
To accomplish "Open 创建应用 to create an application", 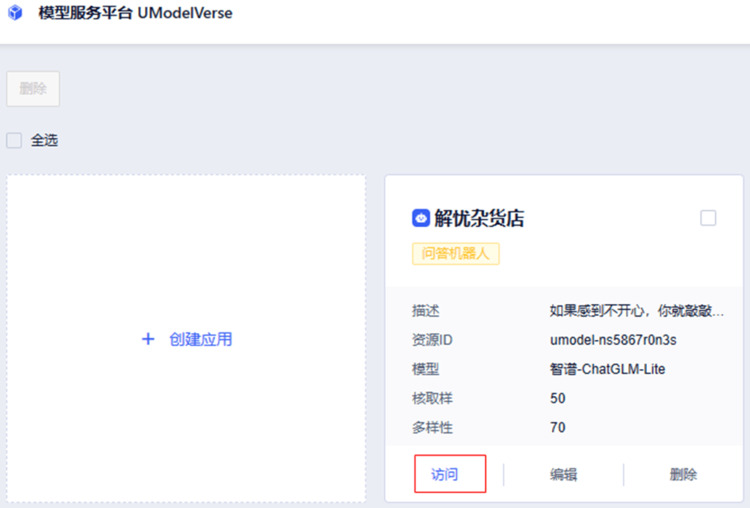I will pyautogui.click(x=187, y=339).
